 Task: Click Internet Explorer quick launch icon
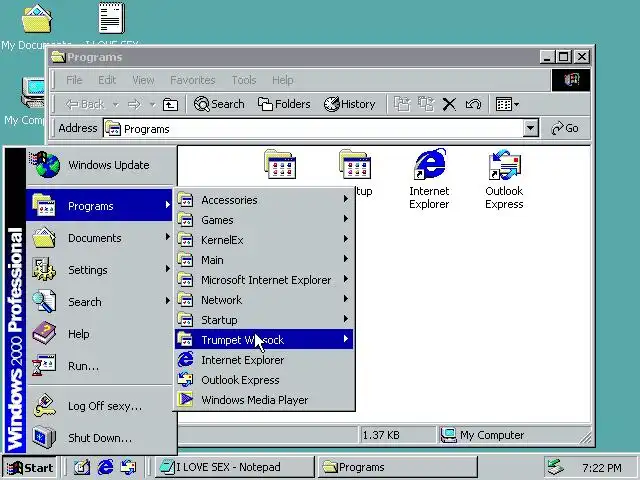(x=105, y=468)
